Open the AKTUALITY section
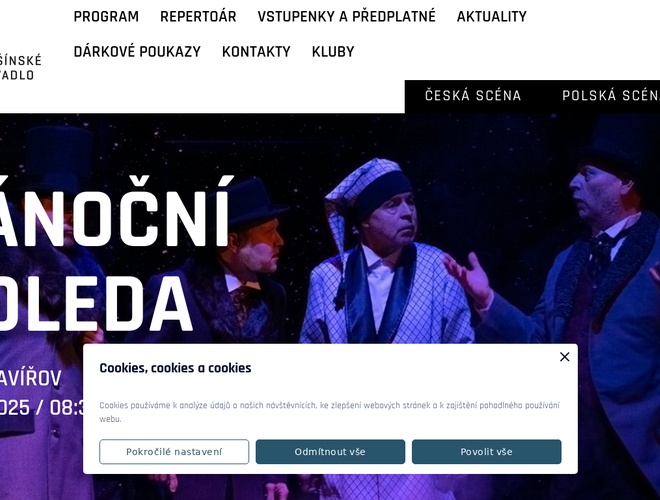The image size is (660, 500). [x=492, y=17]
